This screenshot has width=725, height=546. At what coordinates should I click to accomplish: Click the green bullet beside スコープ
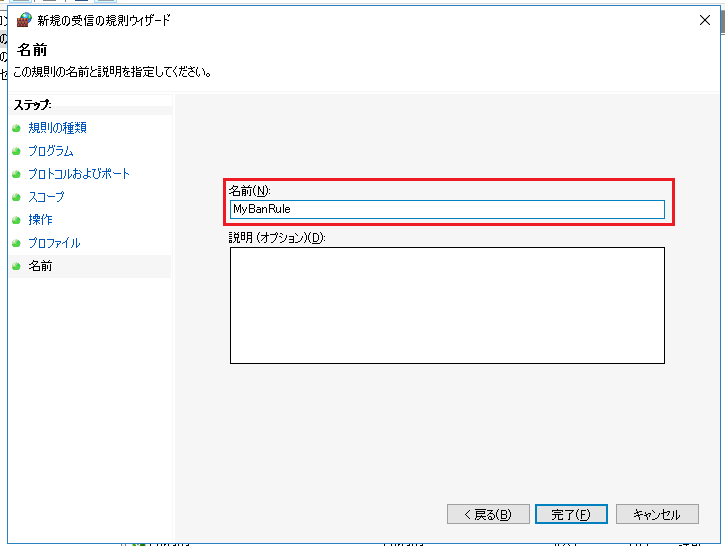click(16, 197)
